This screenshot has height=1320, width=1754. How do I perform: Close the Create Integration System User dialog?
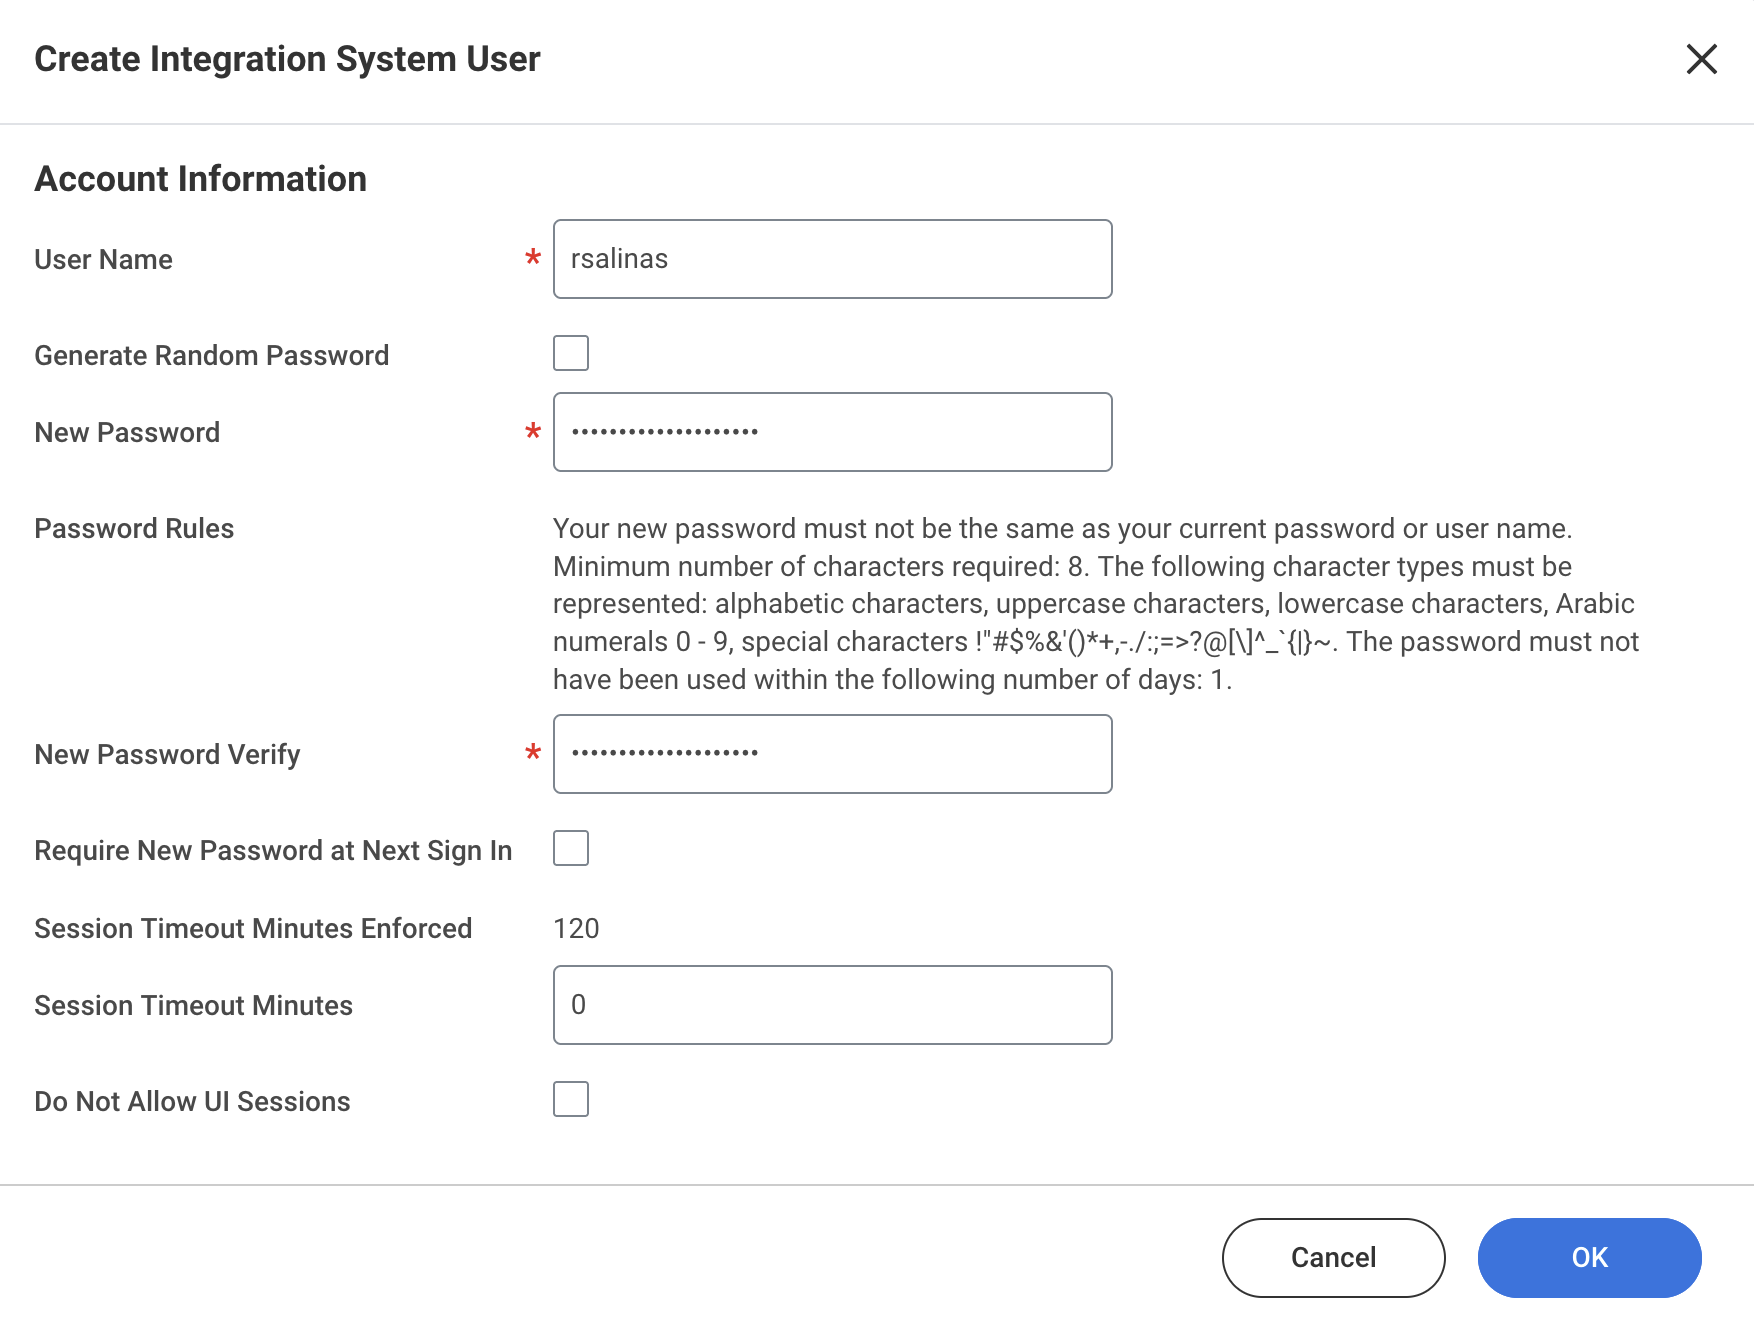coord(1701,59)
